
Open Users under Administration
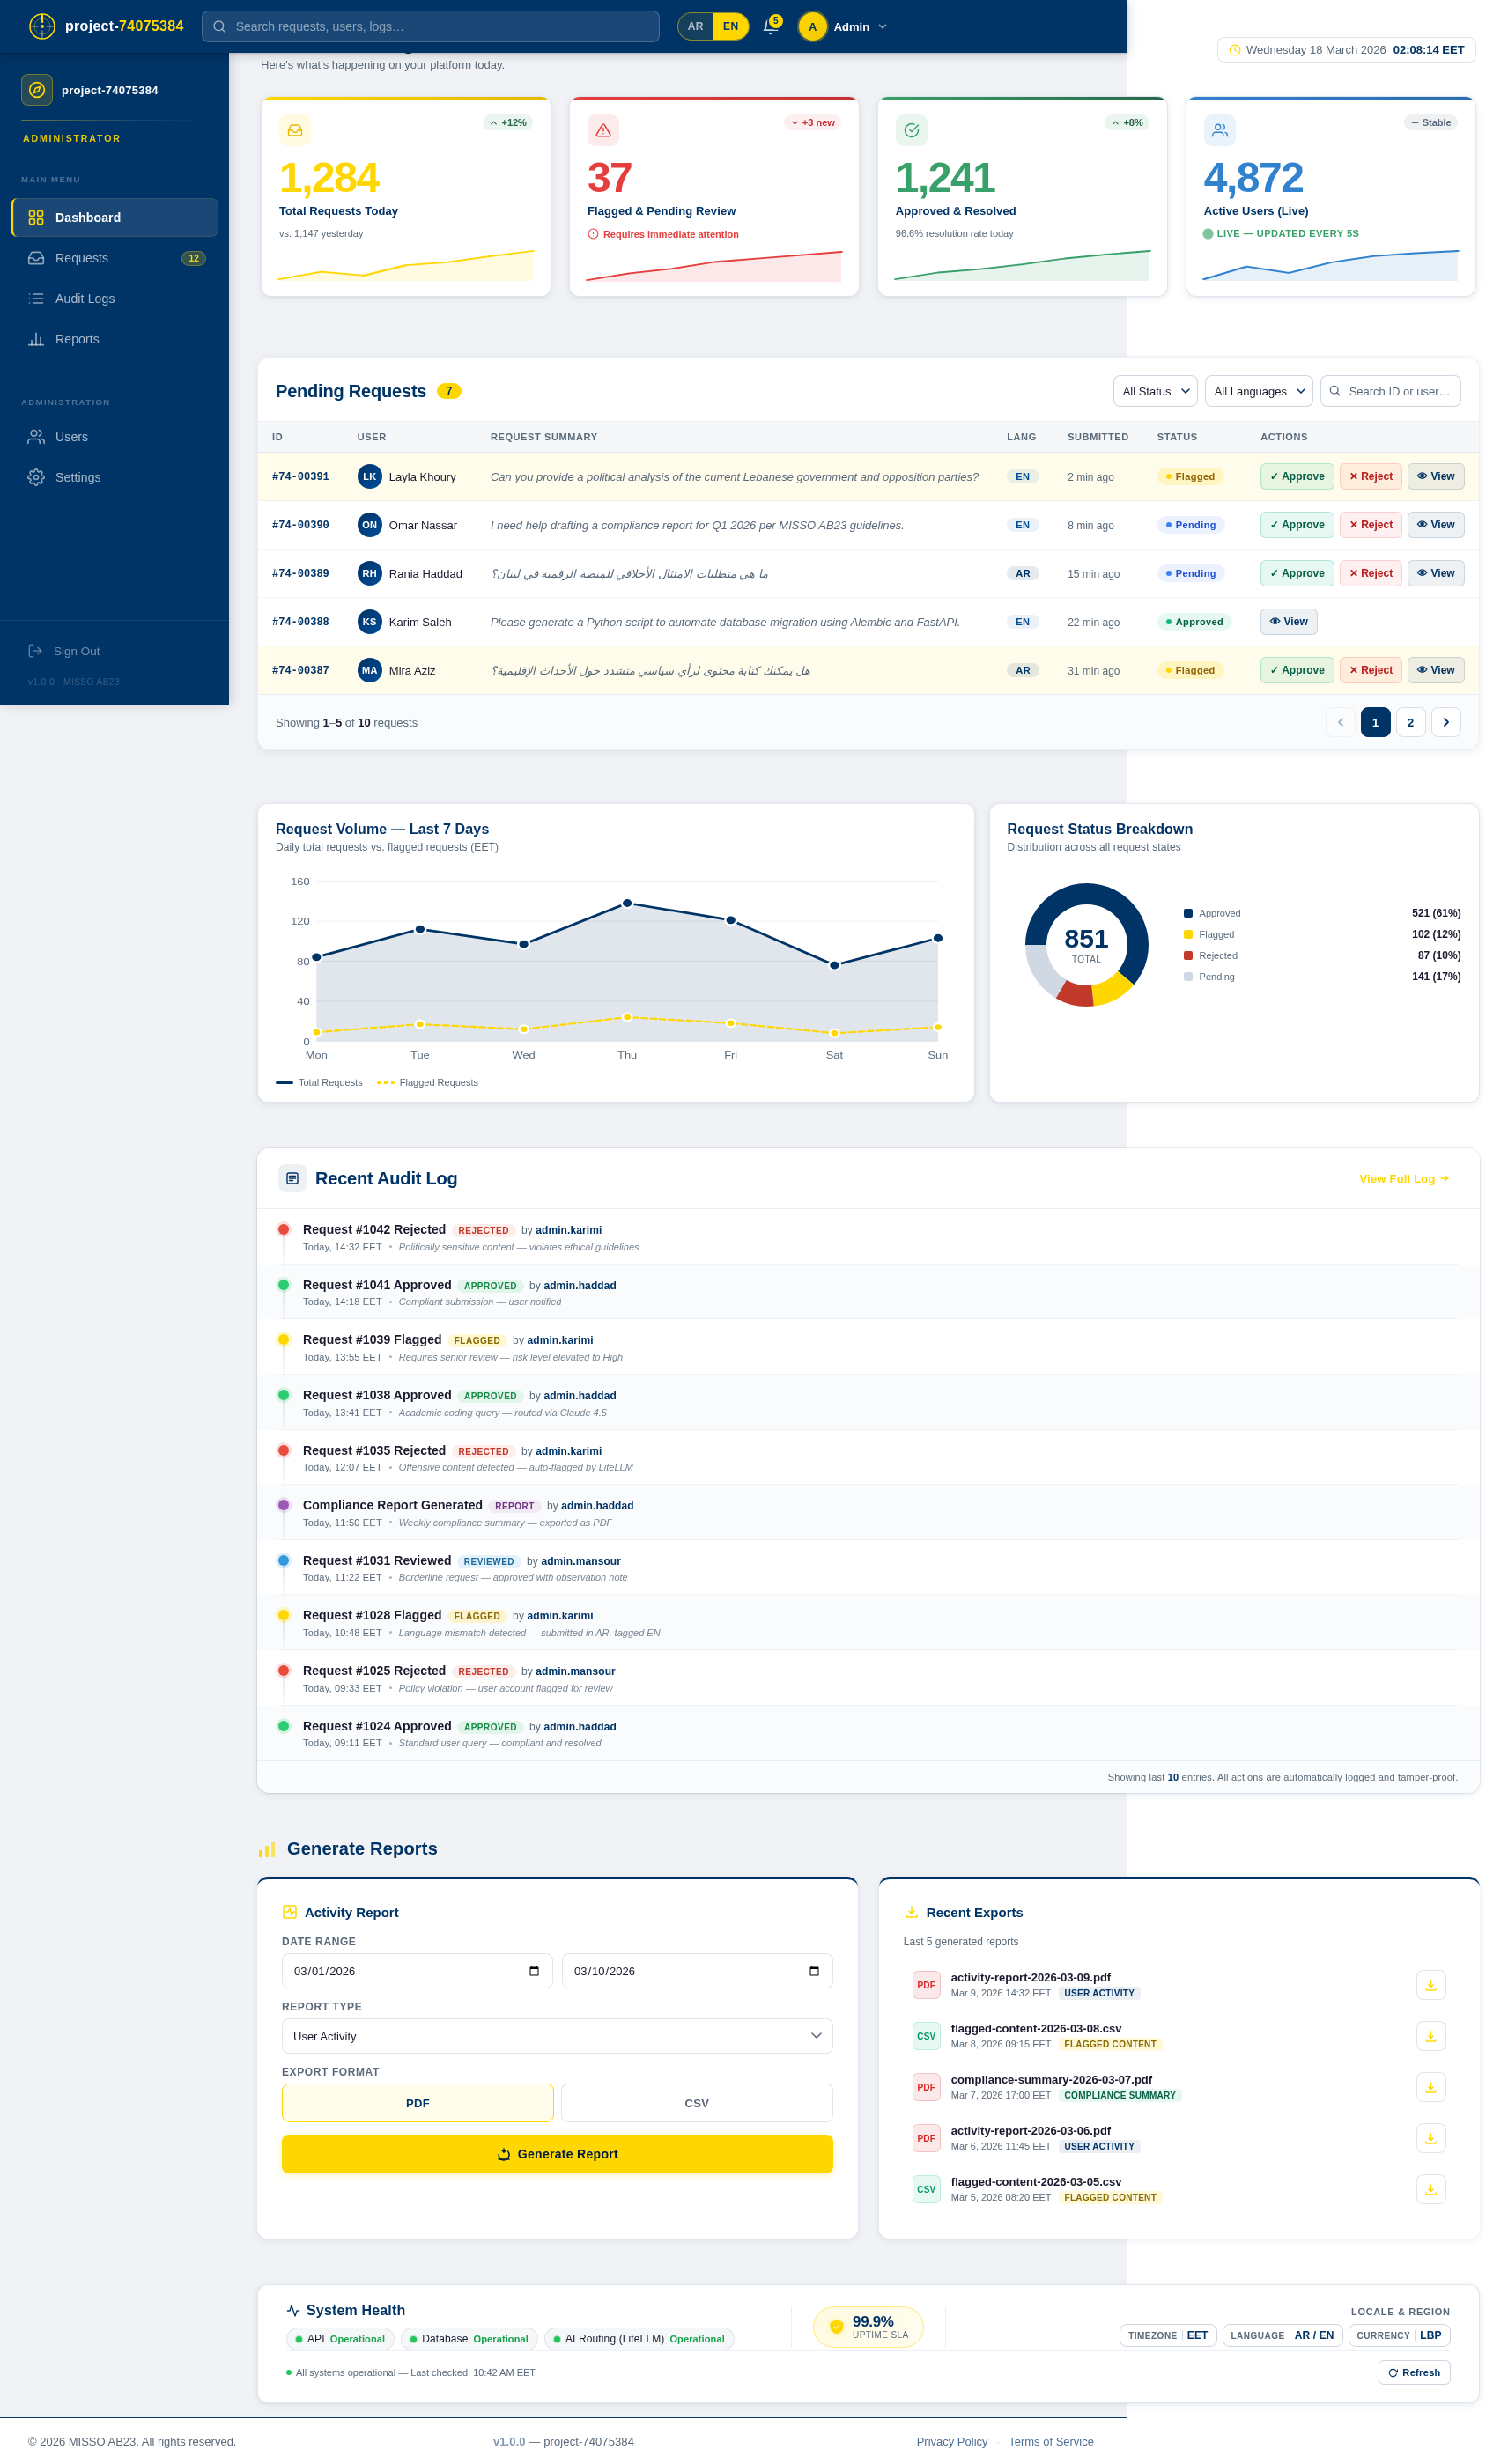tap(71, 437)
